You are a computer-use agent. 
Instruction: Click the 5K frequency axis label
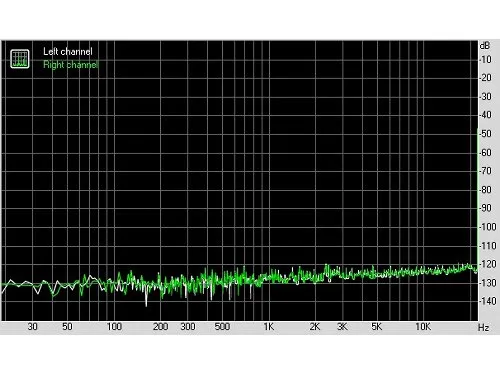click(377, 327)
